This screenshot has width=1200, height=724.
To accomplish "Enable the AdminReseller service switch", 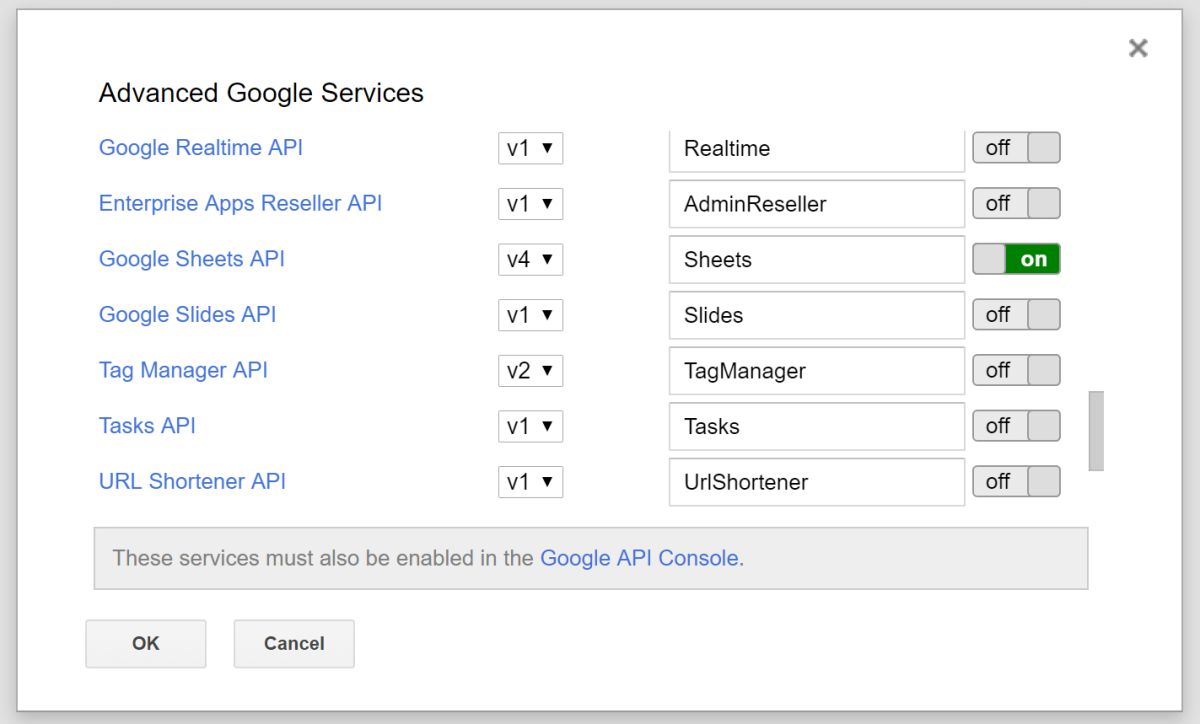I will [1016, 204].
